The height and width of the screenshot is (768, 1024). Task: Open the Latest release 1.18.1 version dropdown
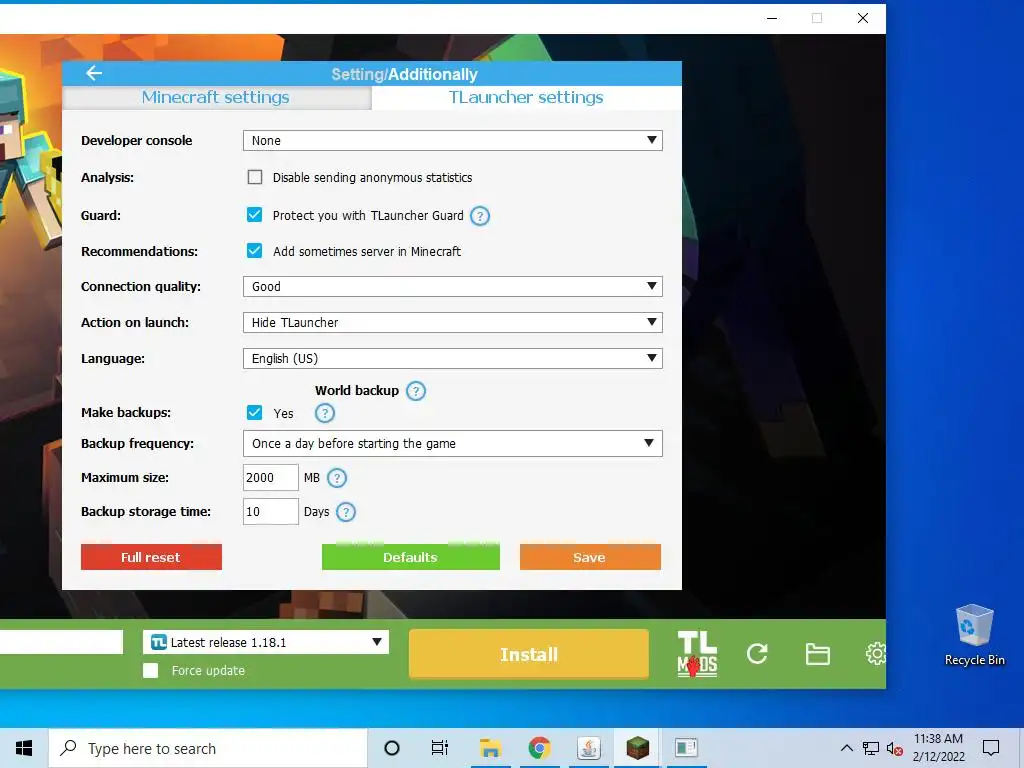[266, 643]
